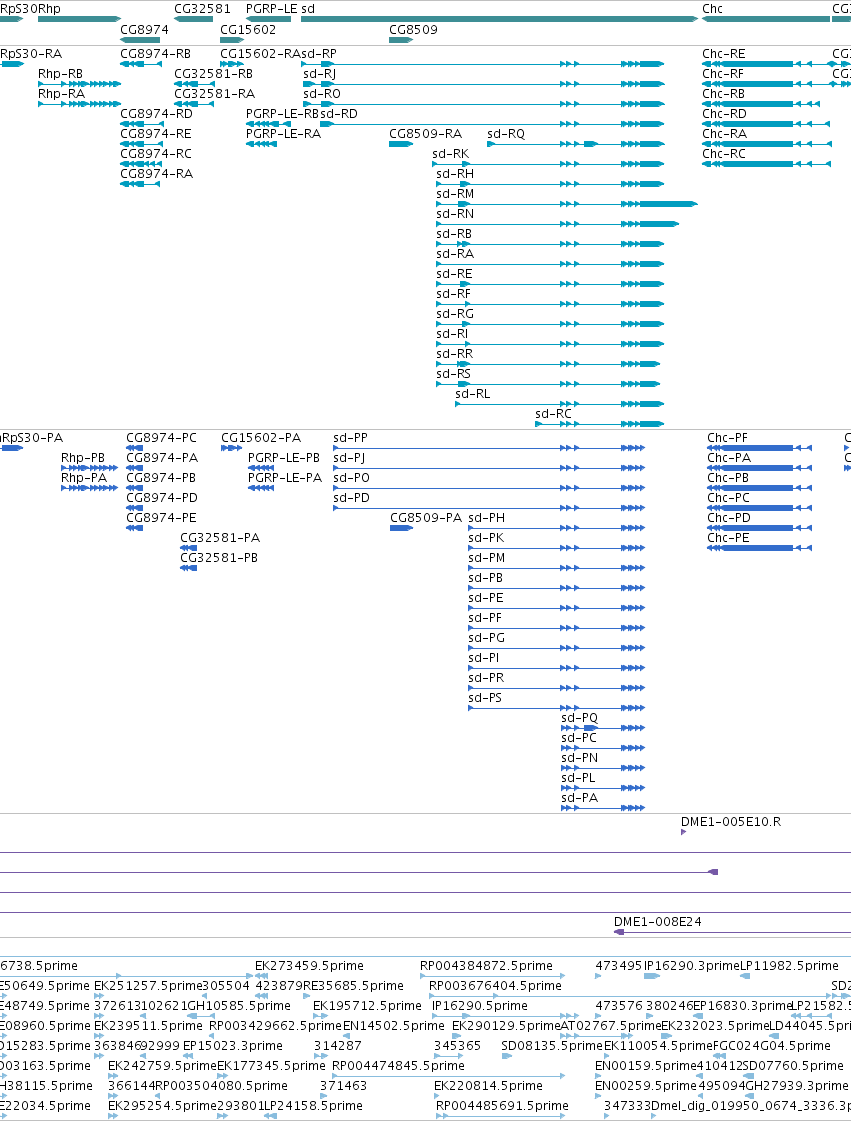Select EST label EK242759.5prime

click(x=162, y=1066)
